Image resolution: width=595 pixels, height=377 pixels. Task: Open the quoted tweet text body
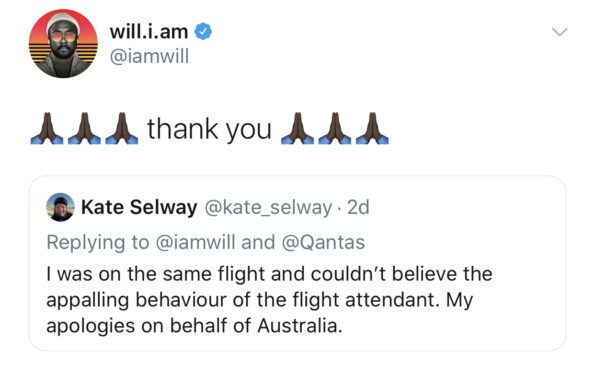[269, 300]
